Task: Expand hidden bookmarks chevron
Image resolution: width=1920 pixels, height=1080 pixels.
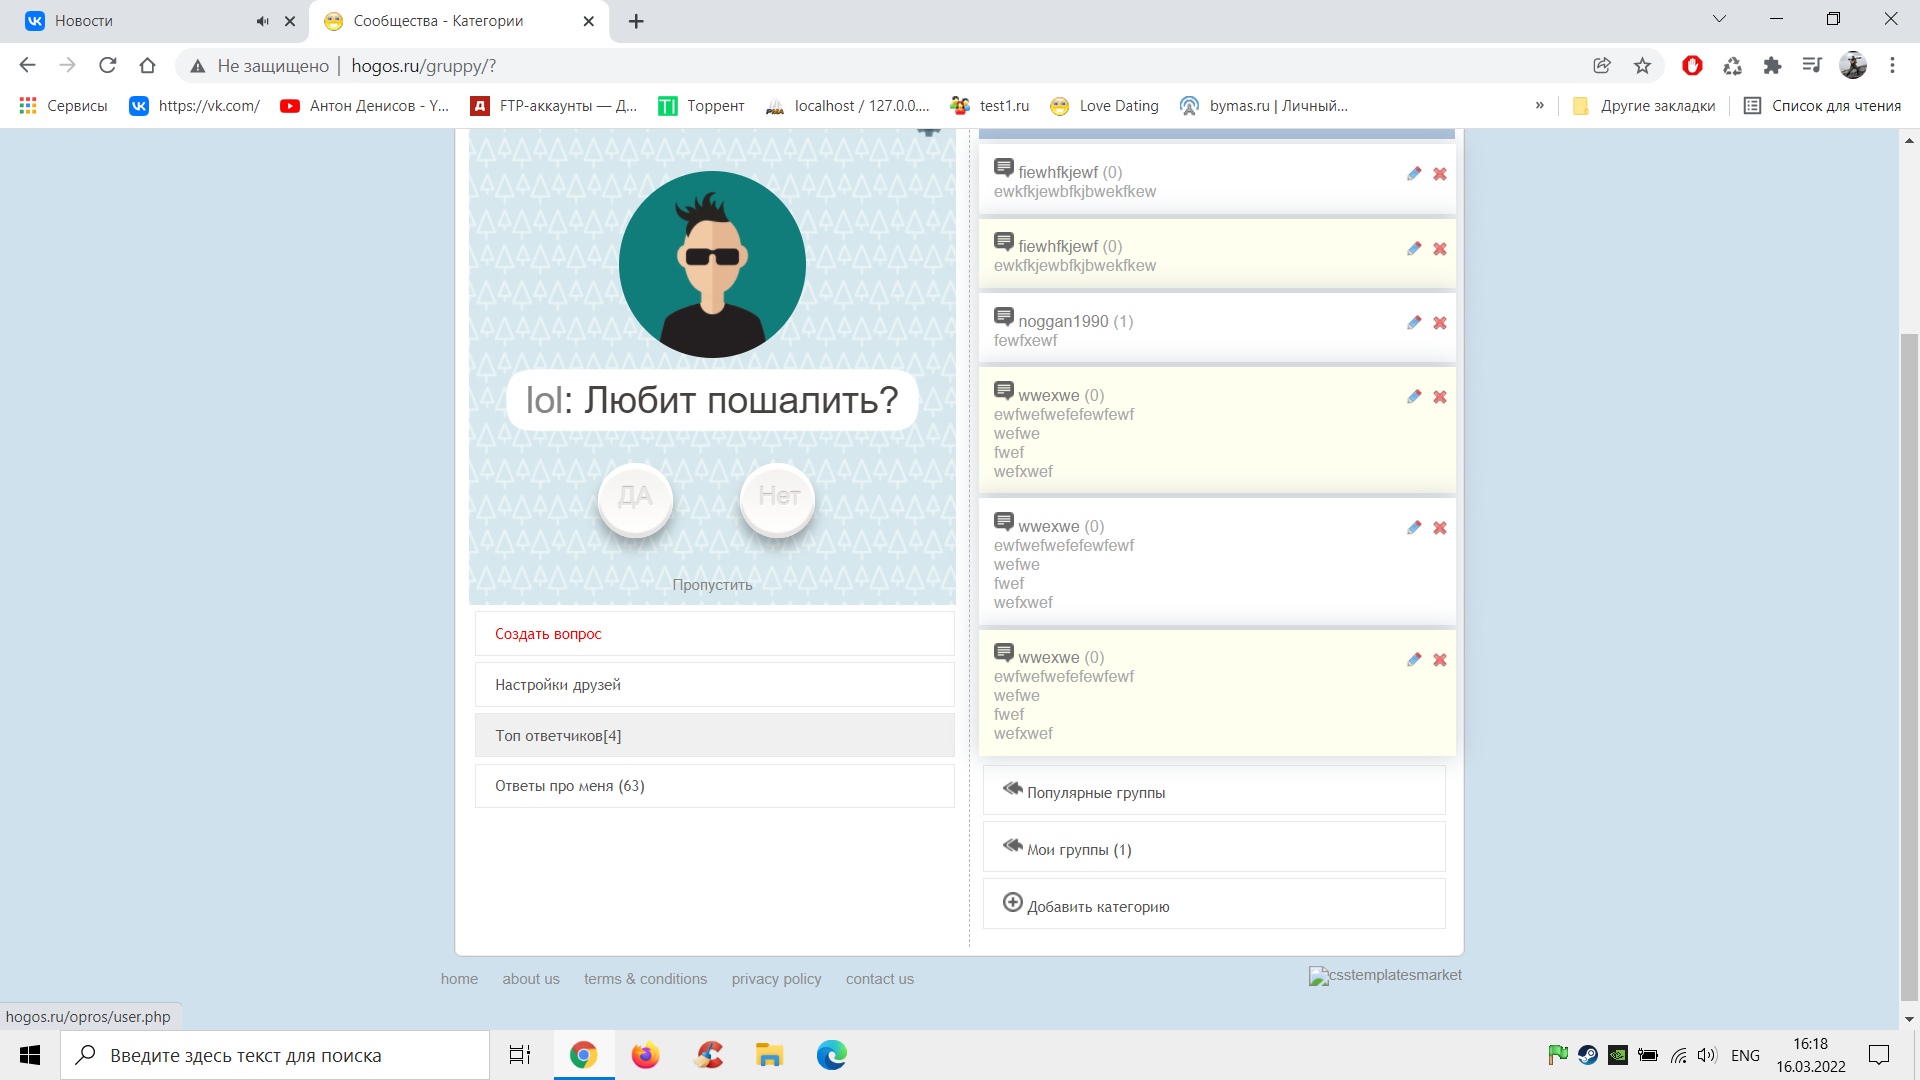Action: [1540, 106]
